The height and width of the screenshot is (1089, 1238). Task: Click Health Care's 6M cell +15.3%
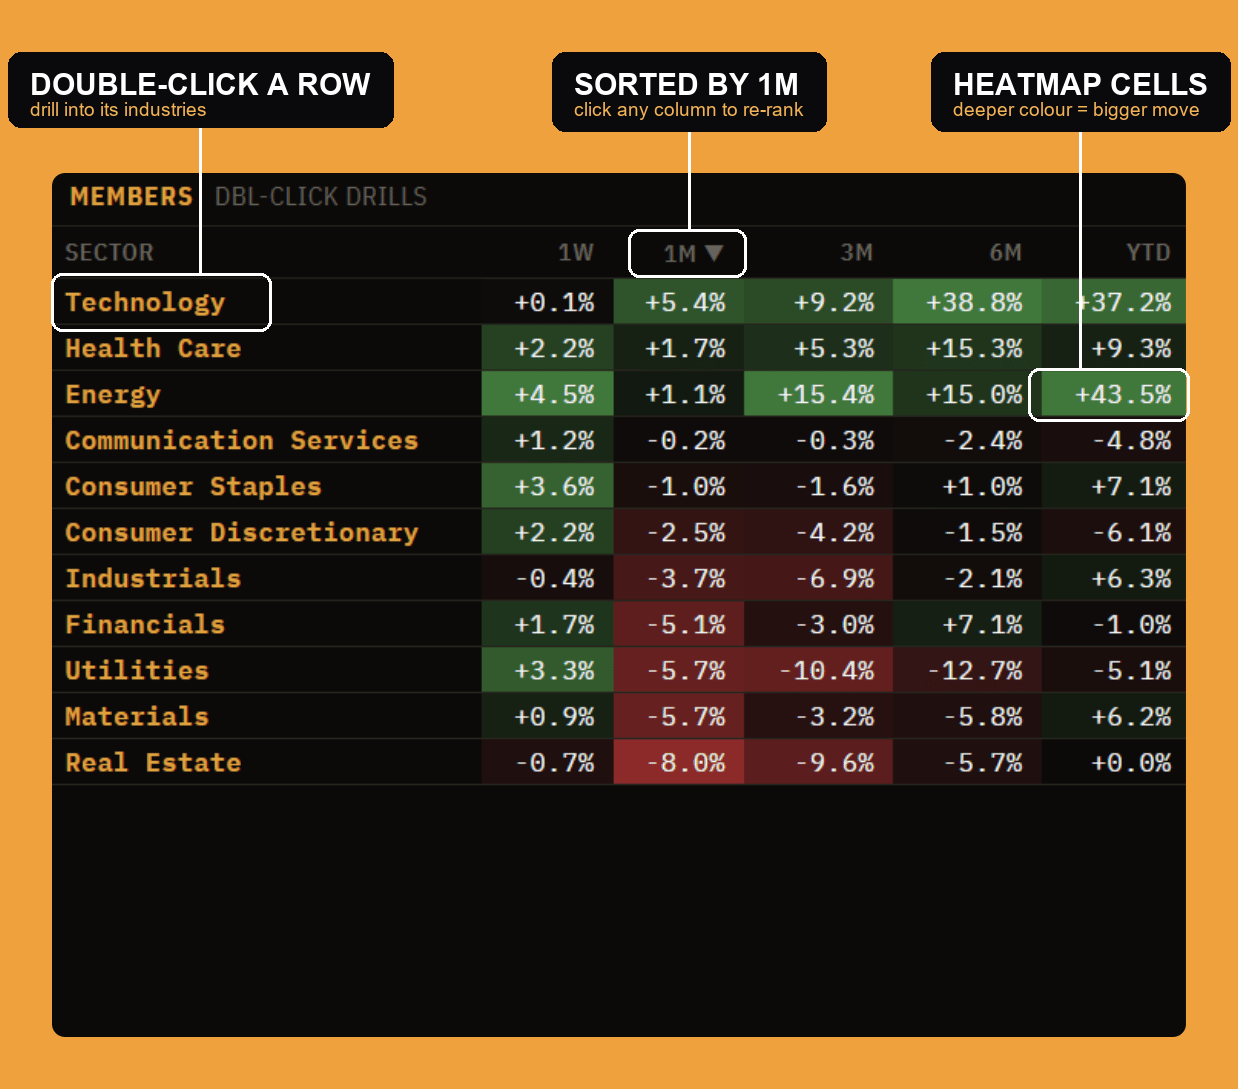[967, 348]
